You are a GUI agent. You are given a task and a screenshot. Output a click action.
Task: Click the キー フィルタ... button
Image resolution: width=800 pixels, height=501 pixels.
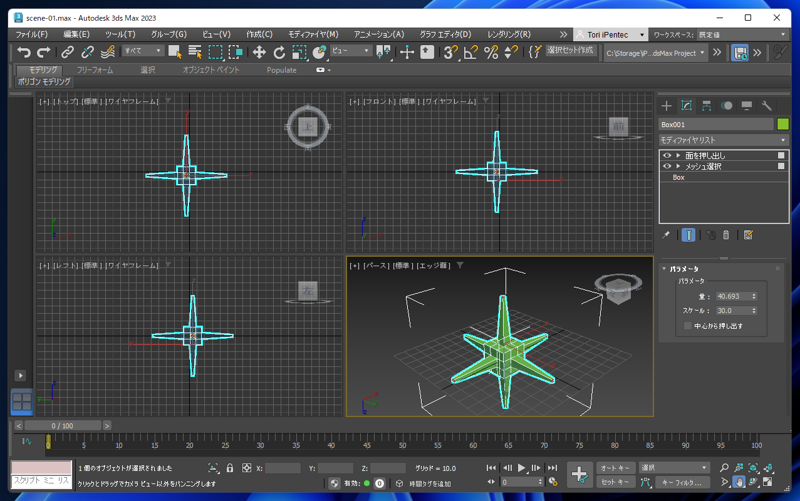[x=682, y=482]
